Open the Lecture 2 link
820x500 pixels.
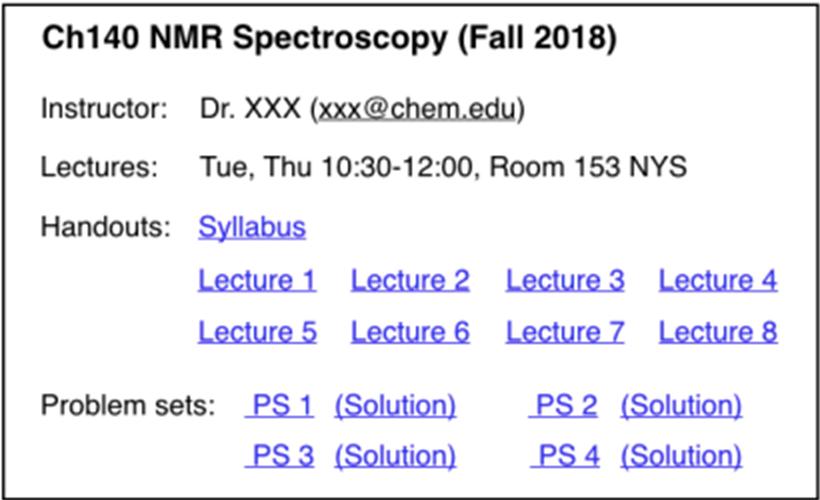[410, 280]
